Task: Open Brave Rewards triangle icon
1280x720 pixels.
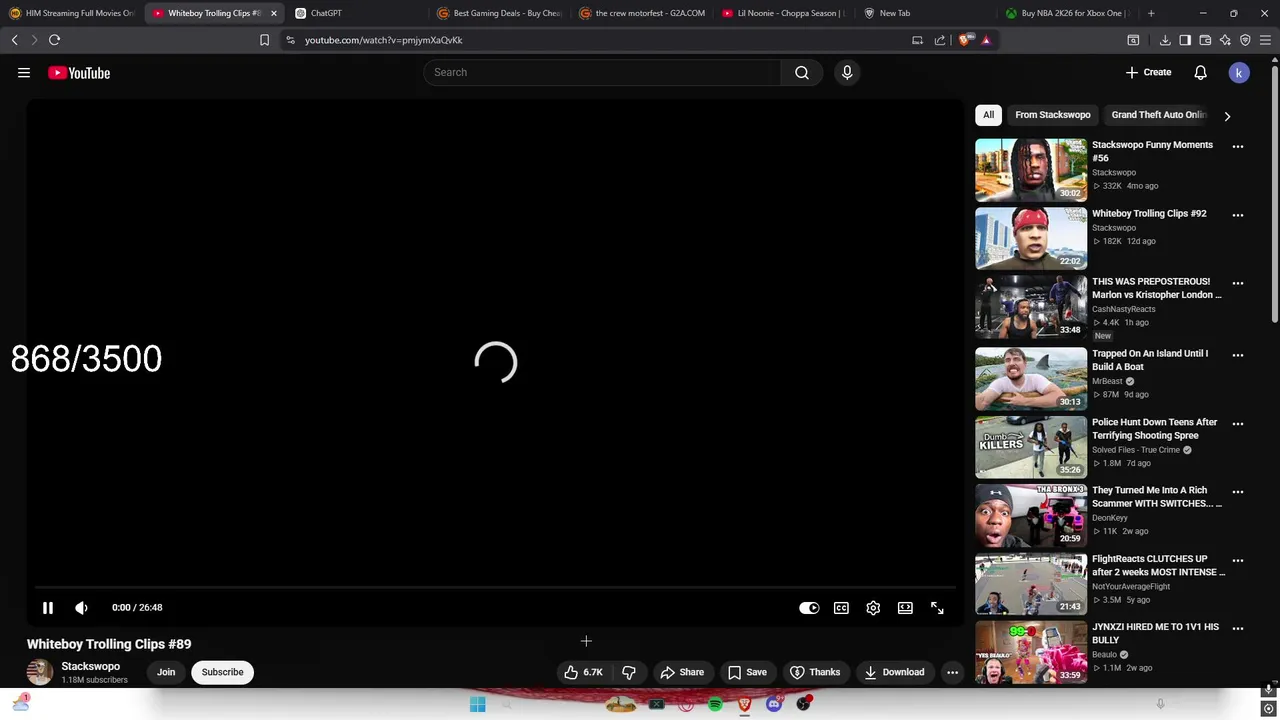Action: click(x=986, y=40)
